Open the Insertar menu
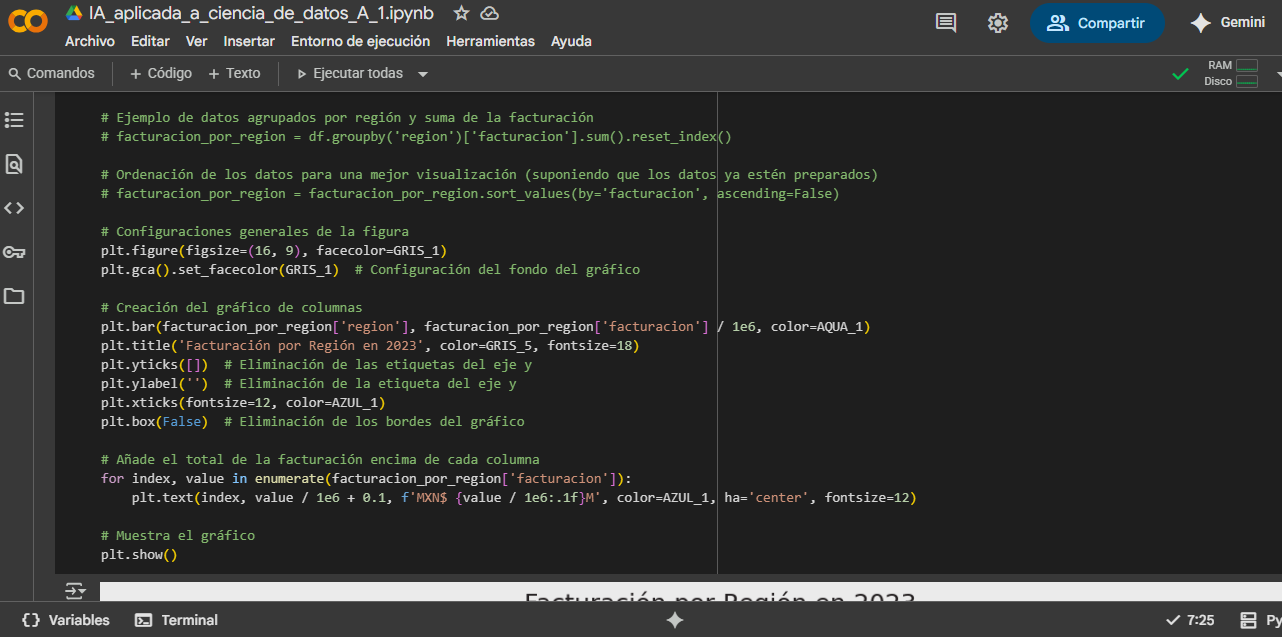This screenshot has height=637, width=1282. [x=249, y=41]
